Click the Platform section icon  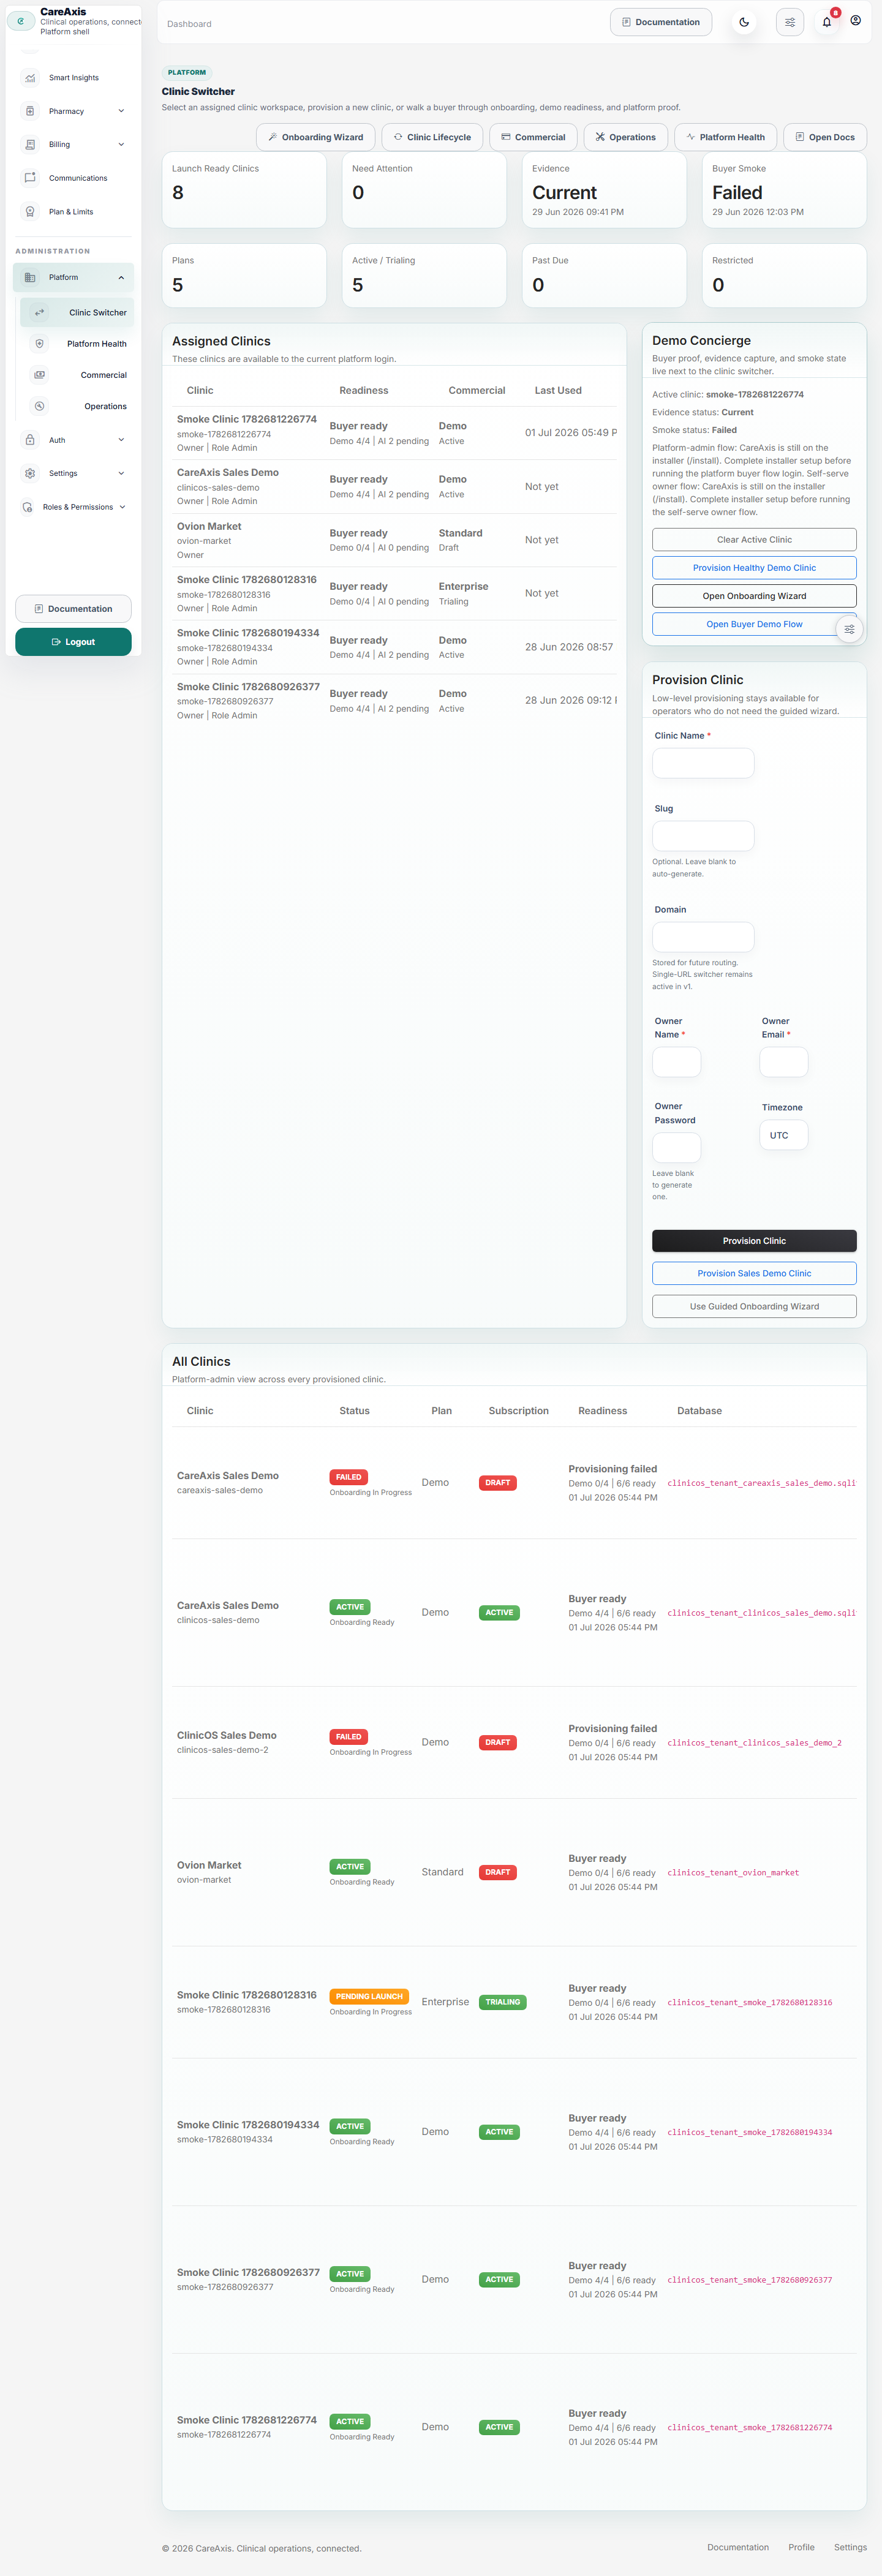(30, 278)
